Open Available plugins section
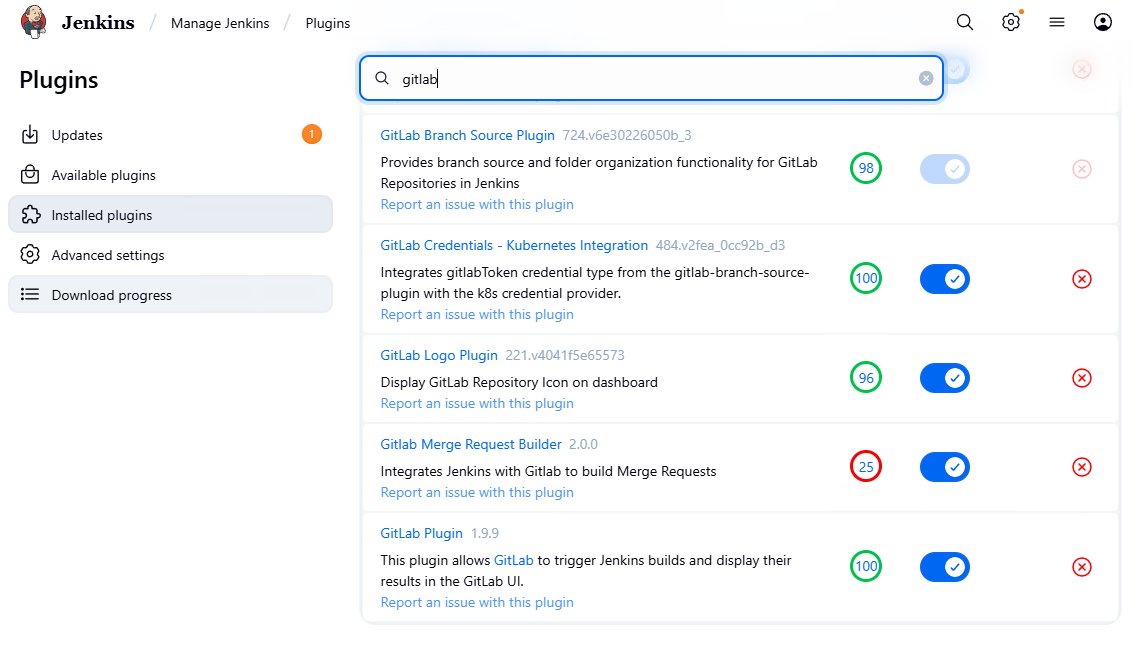The width and height of the screenshot is (1136, 647). [x=104, y=175]
